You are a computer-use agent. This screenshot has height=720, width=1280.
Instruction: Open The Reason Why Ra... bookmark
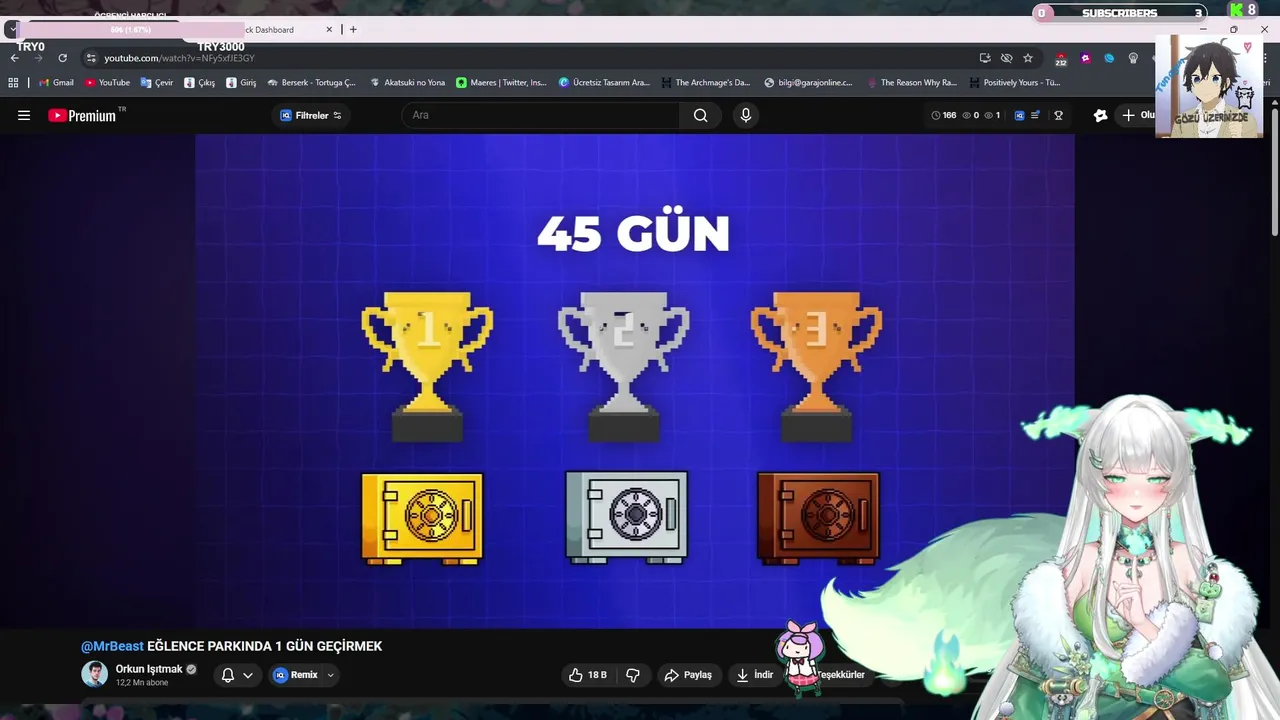tap(912, 83)
